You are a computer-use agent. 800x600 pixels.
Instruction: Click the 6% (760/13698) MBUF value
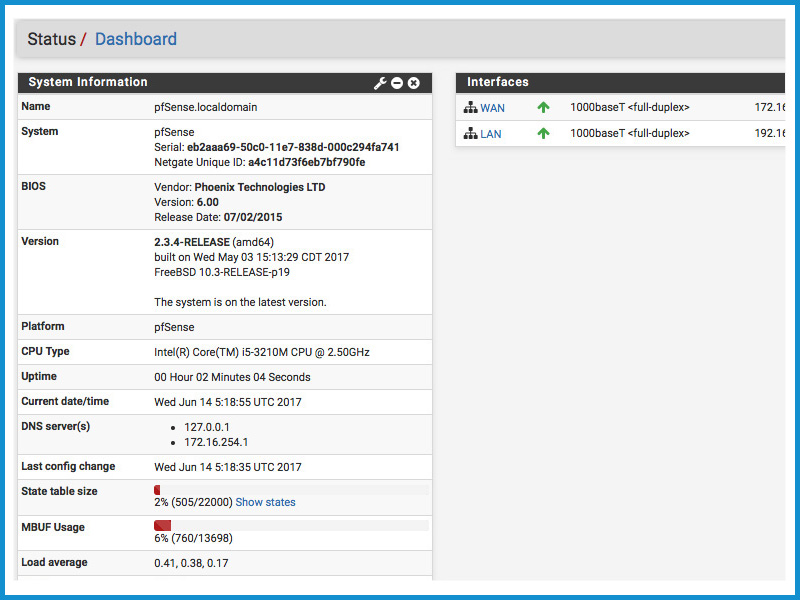point(193,538)
